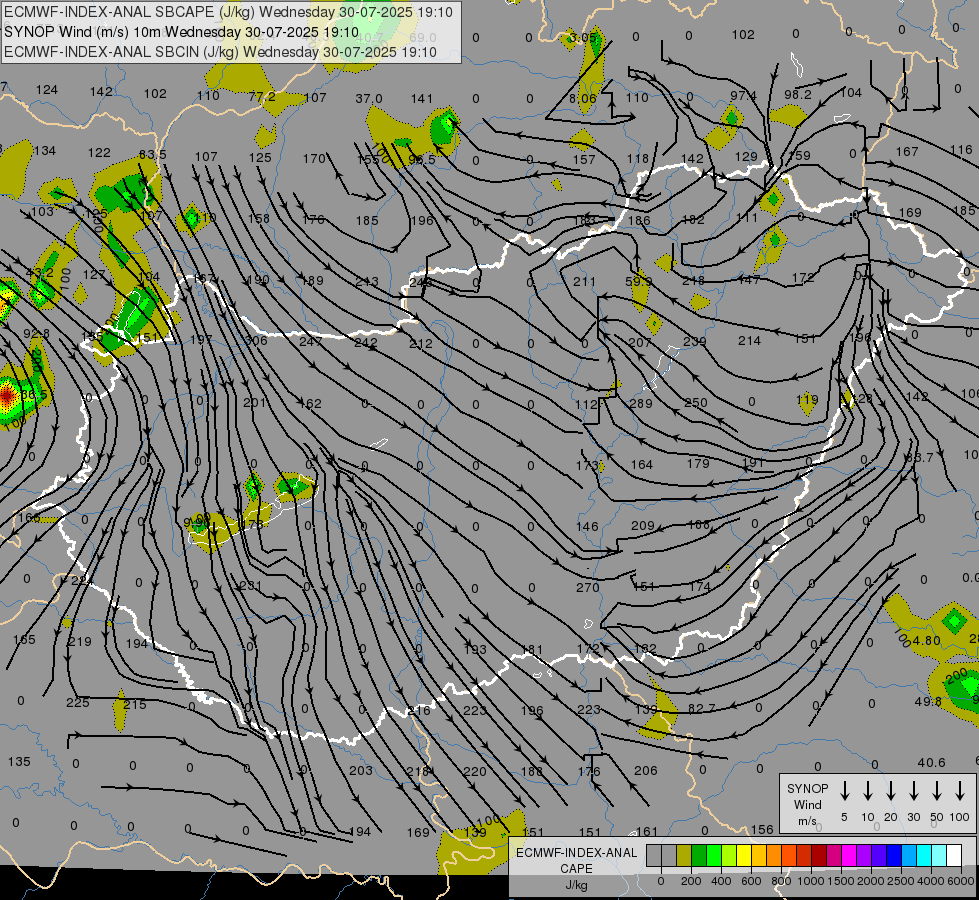Screen dimensions: 979x900
Task: Click the map value 40.6
Action: [932, 763]
